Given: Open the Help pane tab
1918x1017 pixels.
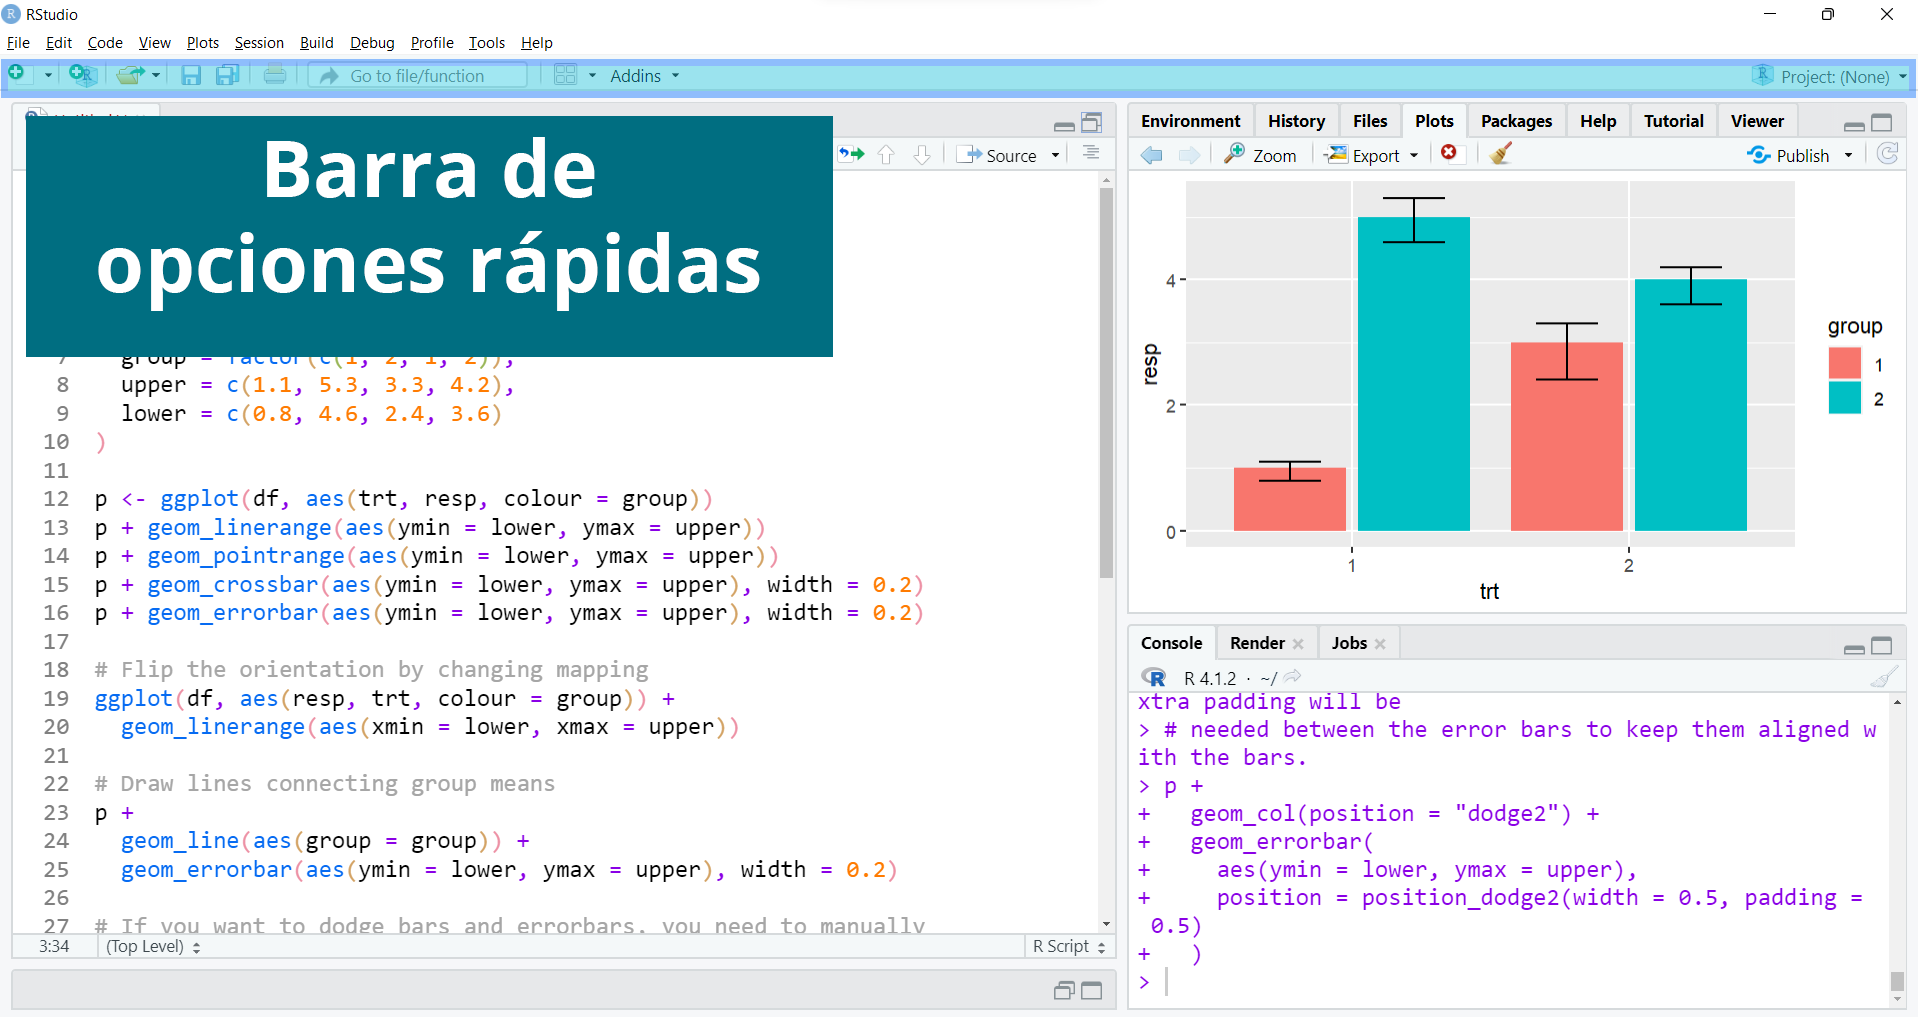Looking at the screenshot, I should 1598,121.
